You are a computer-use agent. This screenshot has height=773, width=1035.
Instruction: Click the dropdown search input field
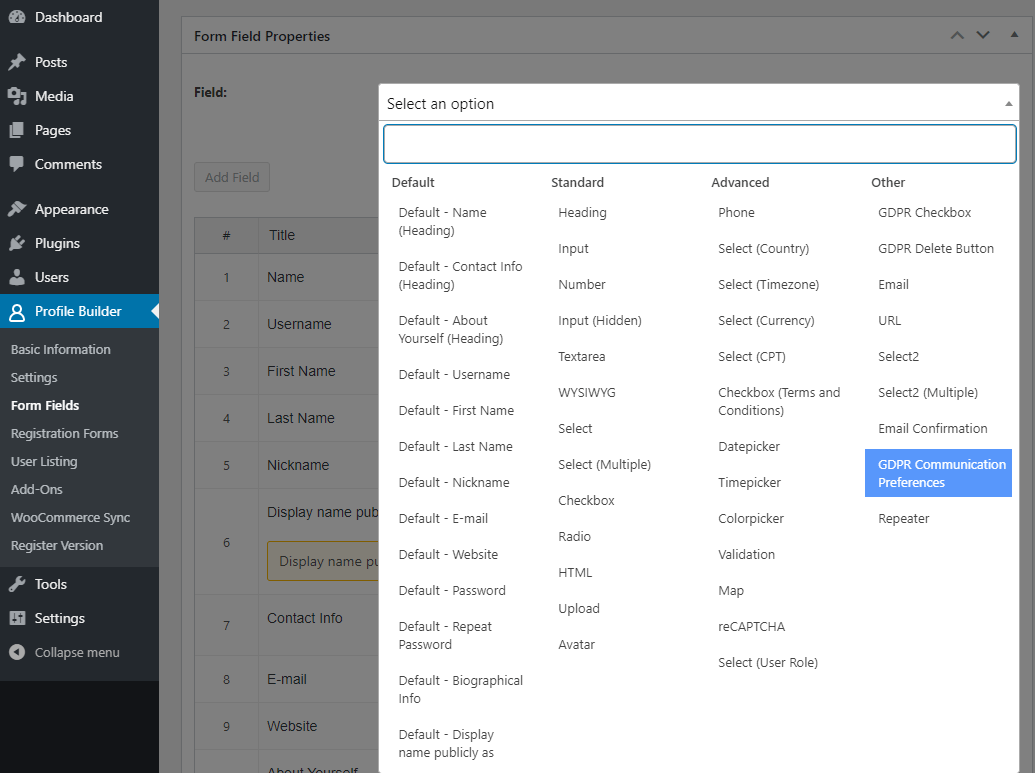click(699, 143)
